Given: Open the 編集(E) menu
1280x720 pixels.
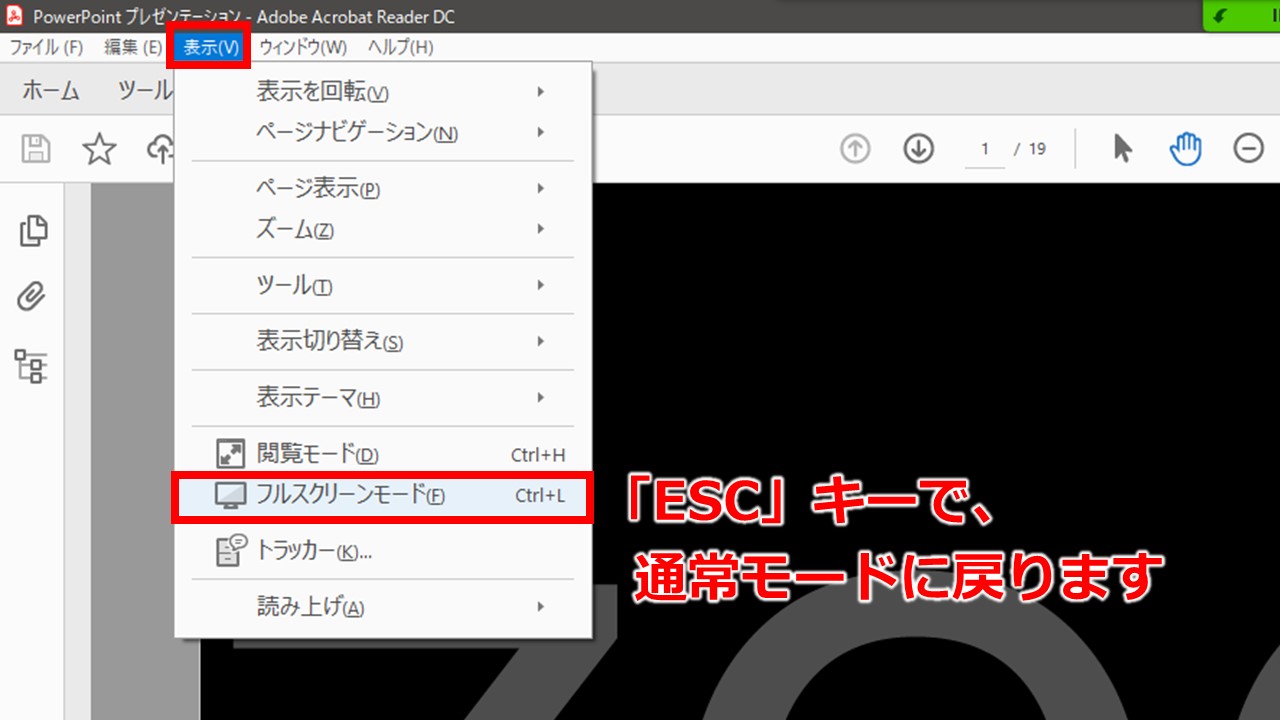Looking at the screenshot, I should point(133,47).
